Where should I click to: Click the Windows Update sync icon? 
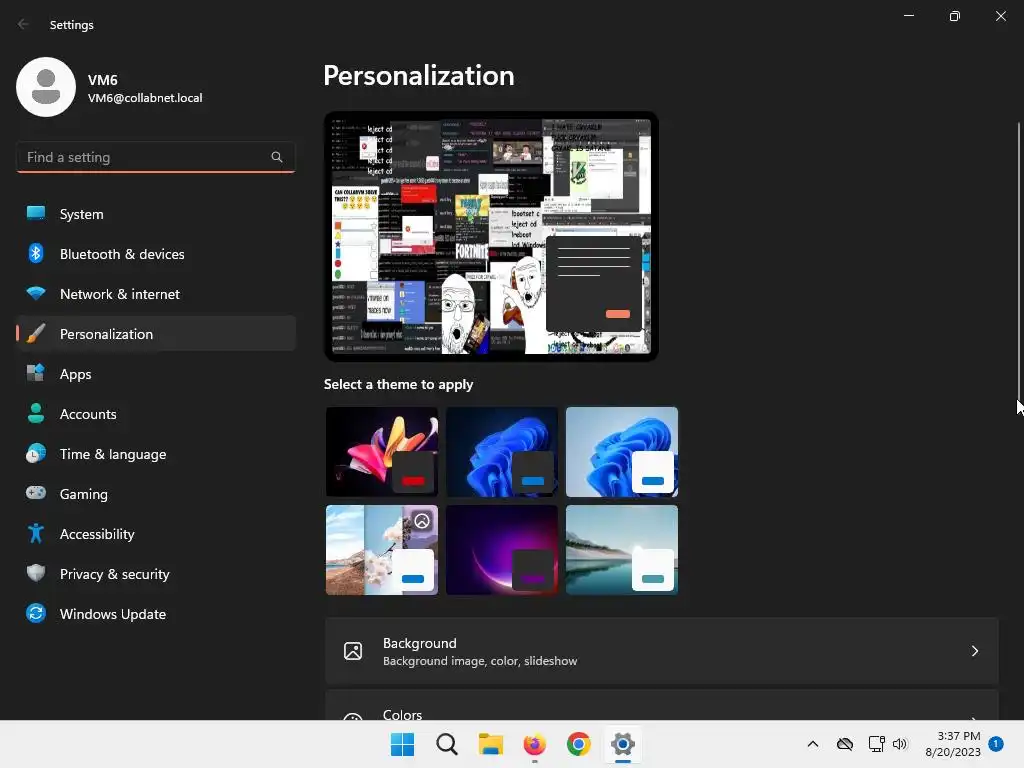pos(36,613)
